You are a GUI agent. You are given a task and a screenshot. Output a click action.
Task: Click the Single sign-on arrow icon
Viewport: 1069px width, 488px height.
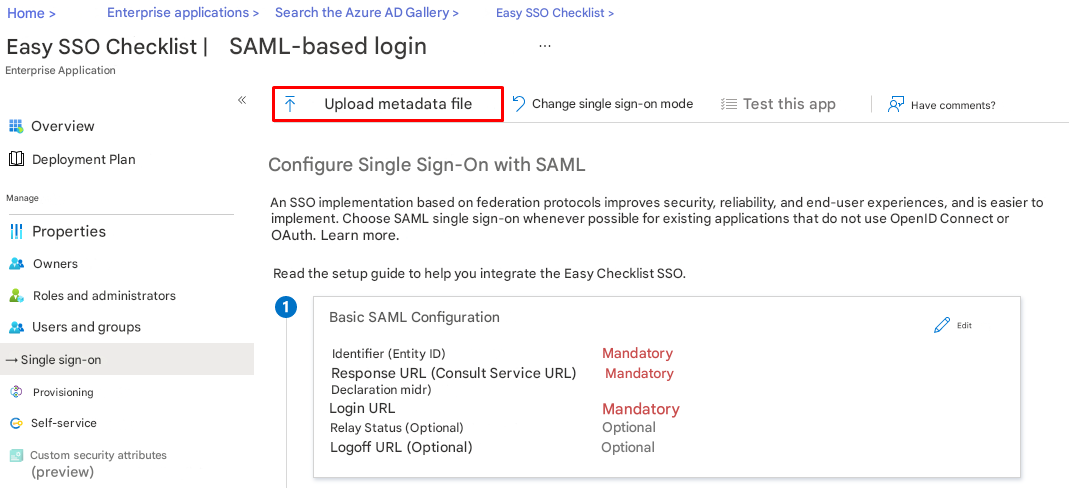[12, 360]
